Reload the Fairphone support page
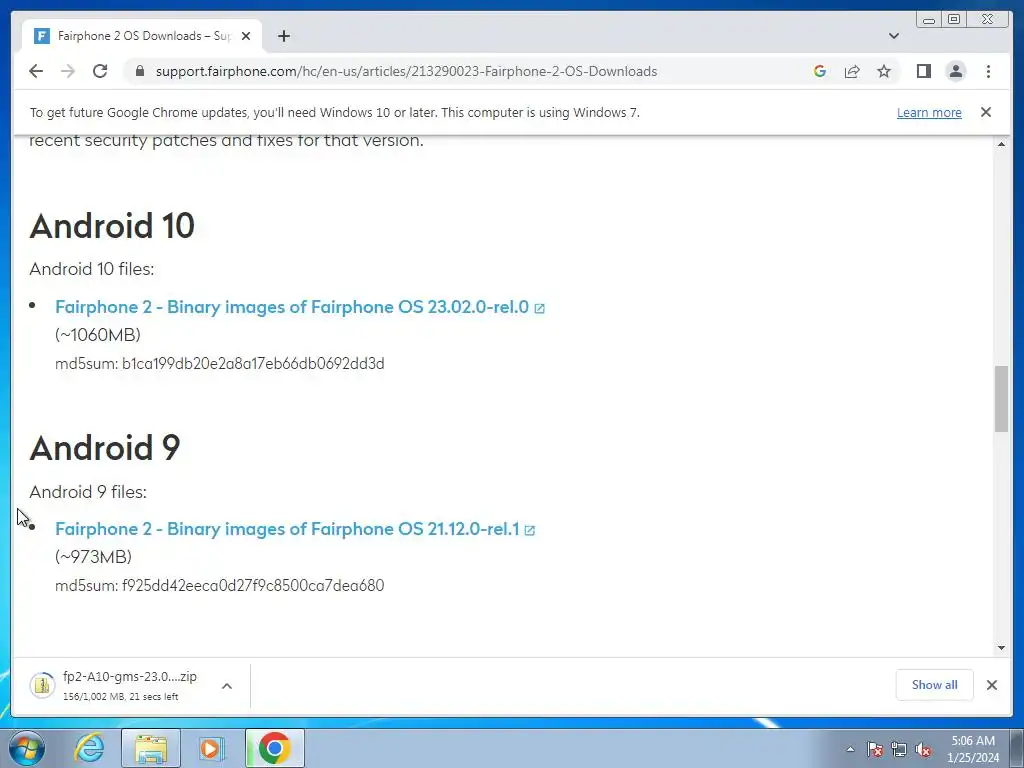Image resolution: width=1024 pixels, height=768 pixels. 100,71
